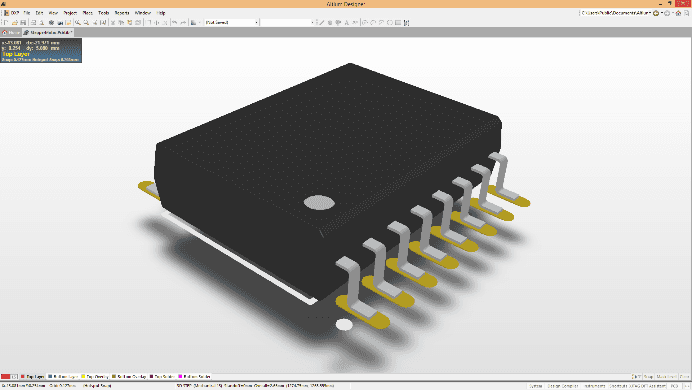Click the Home page icon at top right
This screenshot has width=692, height=390.
[678, 13]
